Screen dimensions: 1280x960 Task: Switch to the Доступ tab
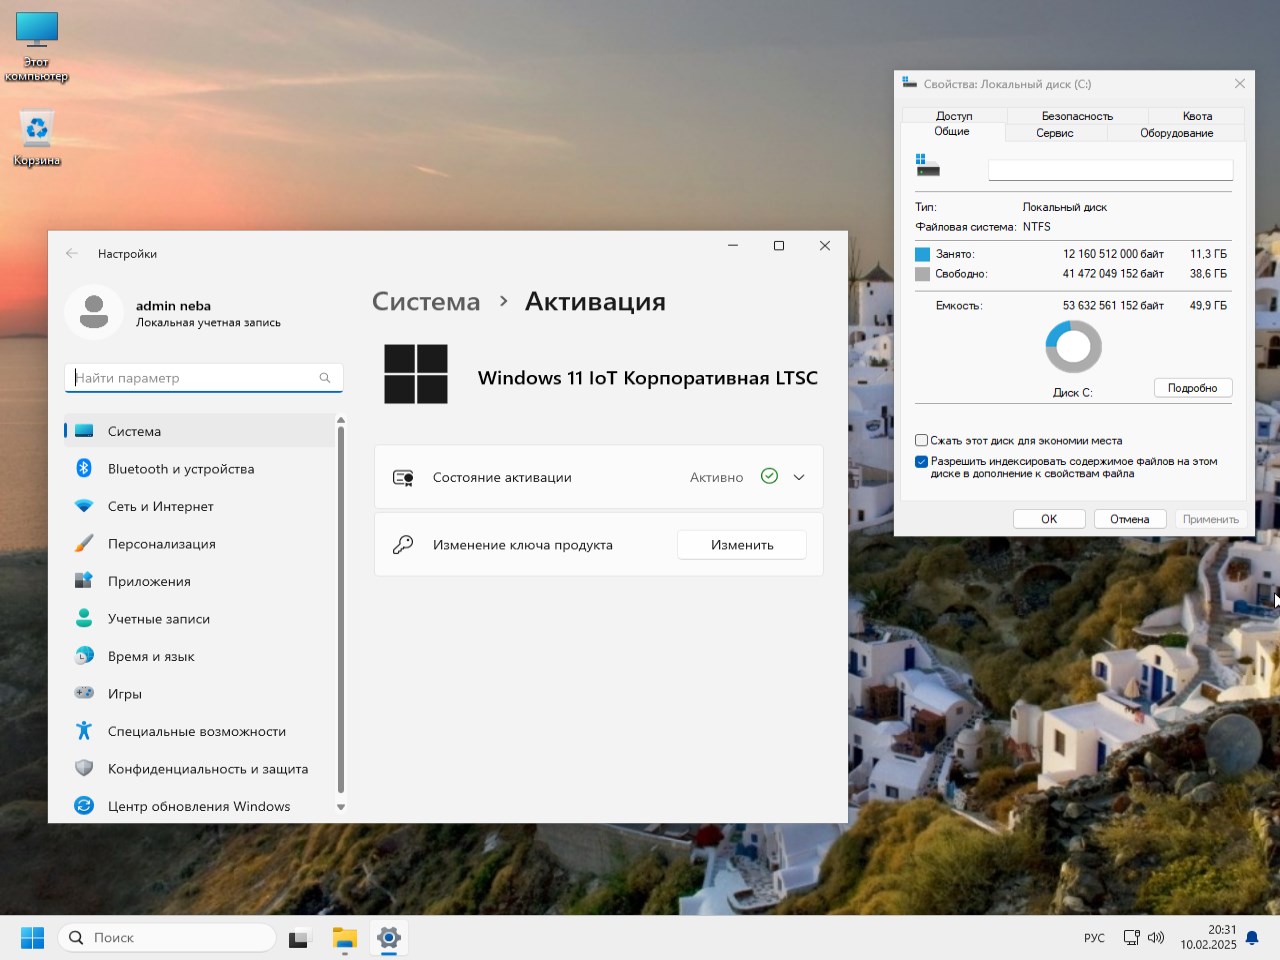click(954, 116)
